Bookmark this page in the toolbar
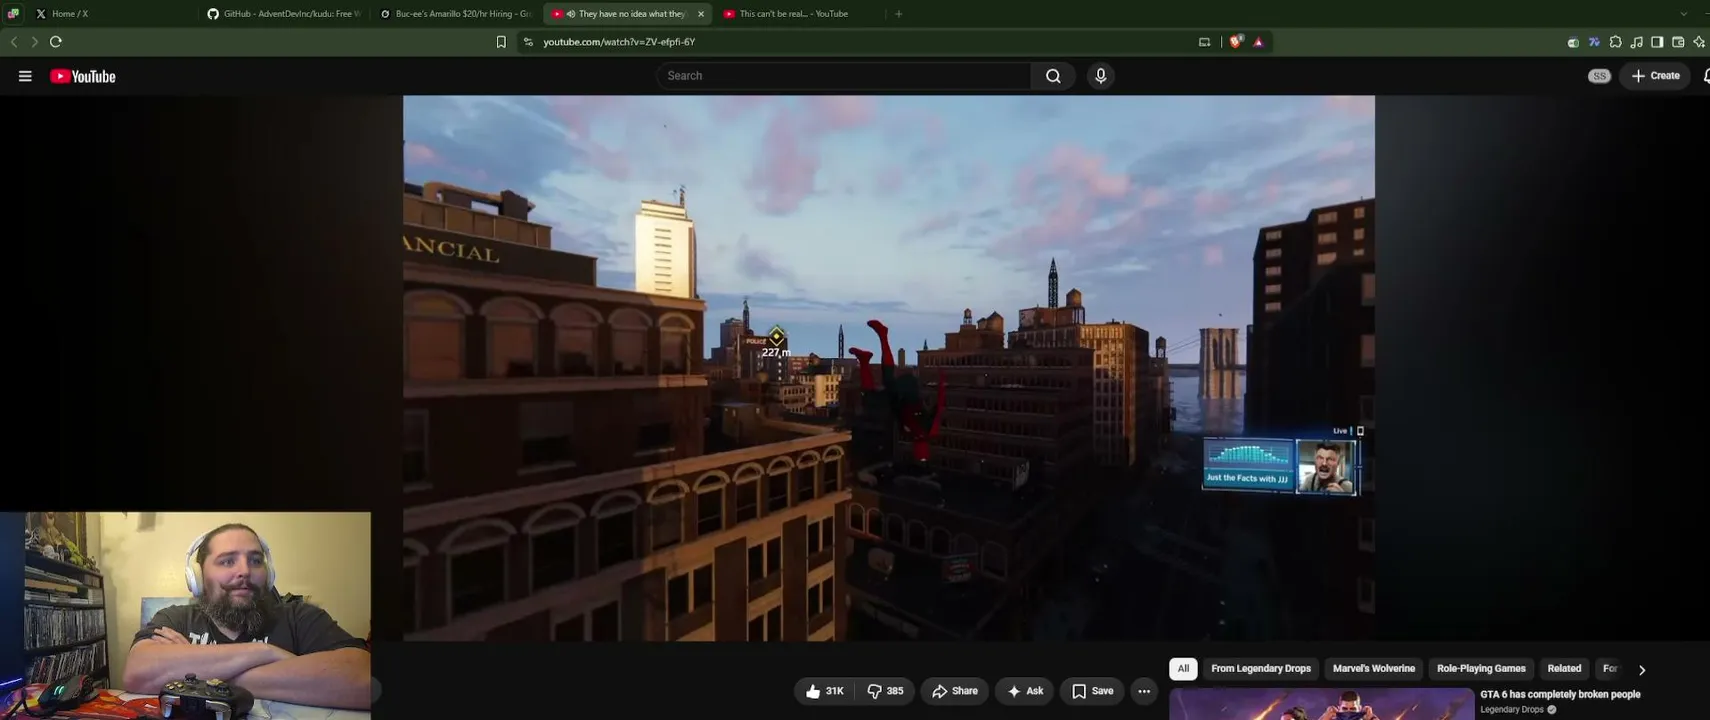The width and height of the screenshot is (1710, 720). click(x=501, y=42)
